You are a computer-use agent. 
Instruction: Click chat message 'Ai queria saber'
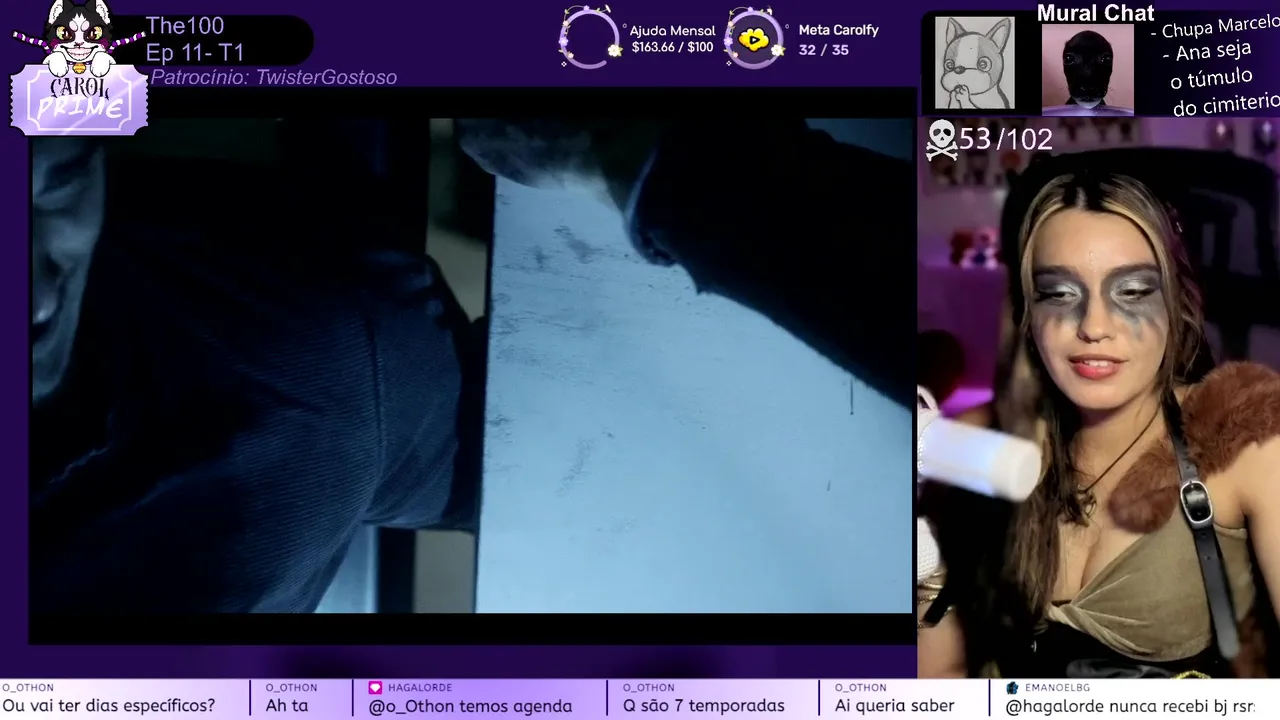895,706
